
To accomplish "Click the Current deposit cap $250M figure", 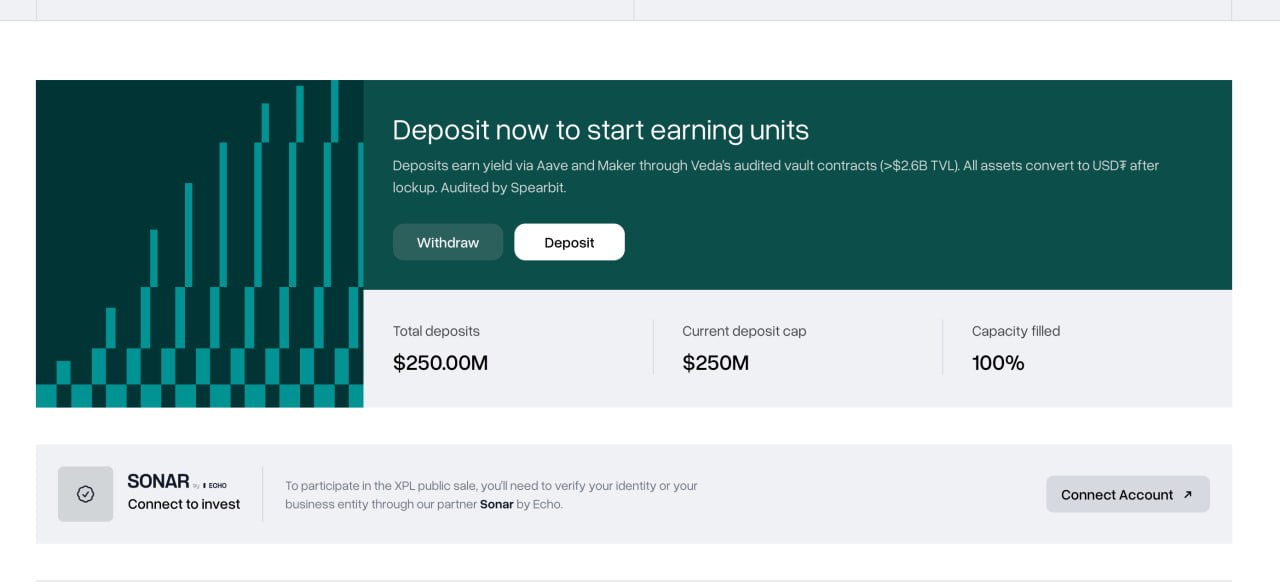I will pos(716,363).
